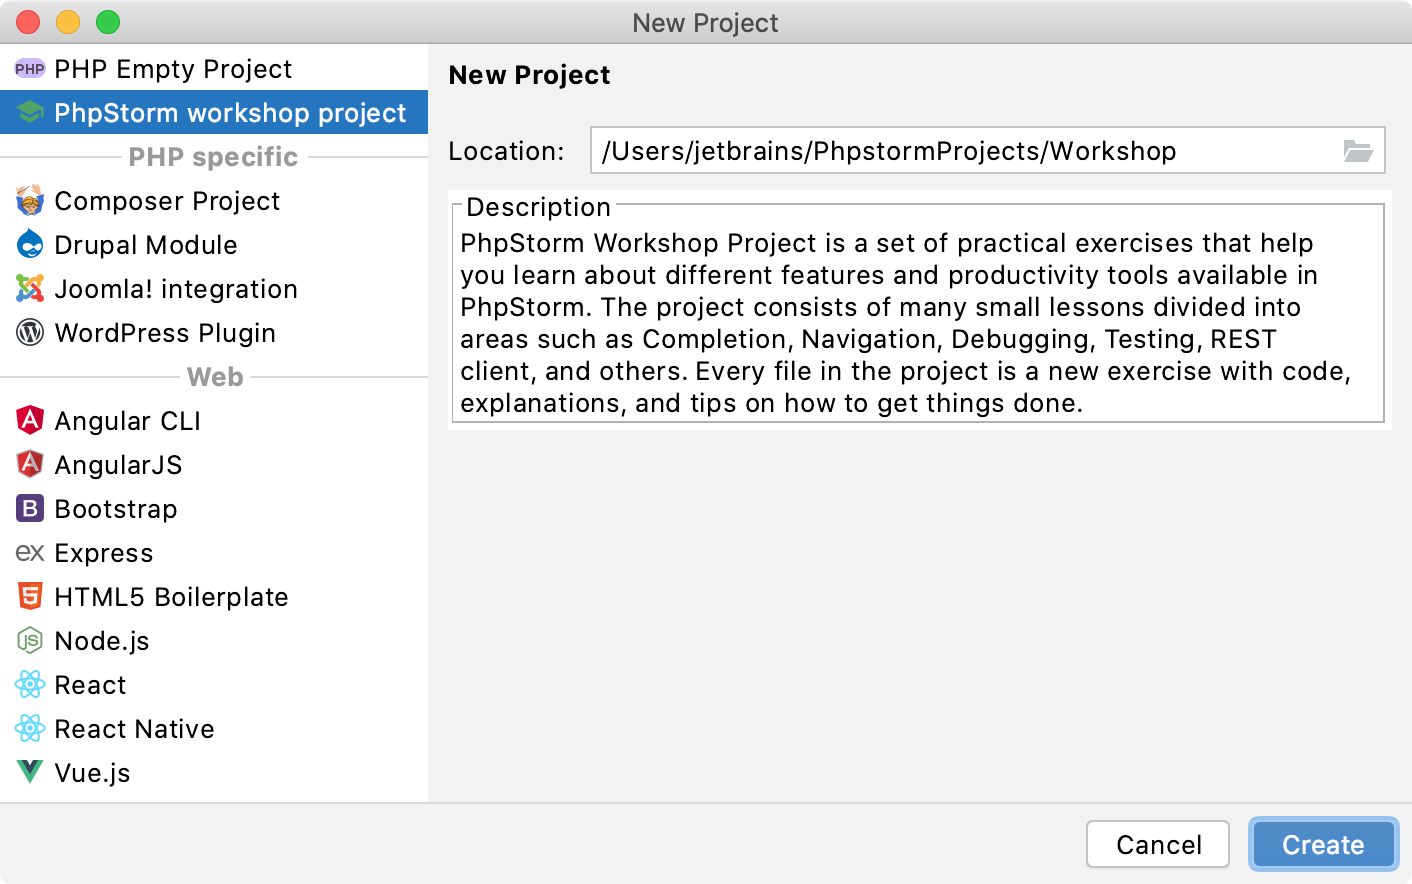Image resolution: width=1412 pixels, height=884 pixels.
Task: Create the Workshop project
Action: point(1322,844)
